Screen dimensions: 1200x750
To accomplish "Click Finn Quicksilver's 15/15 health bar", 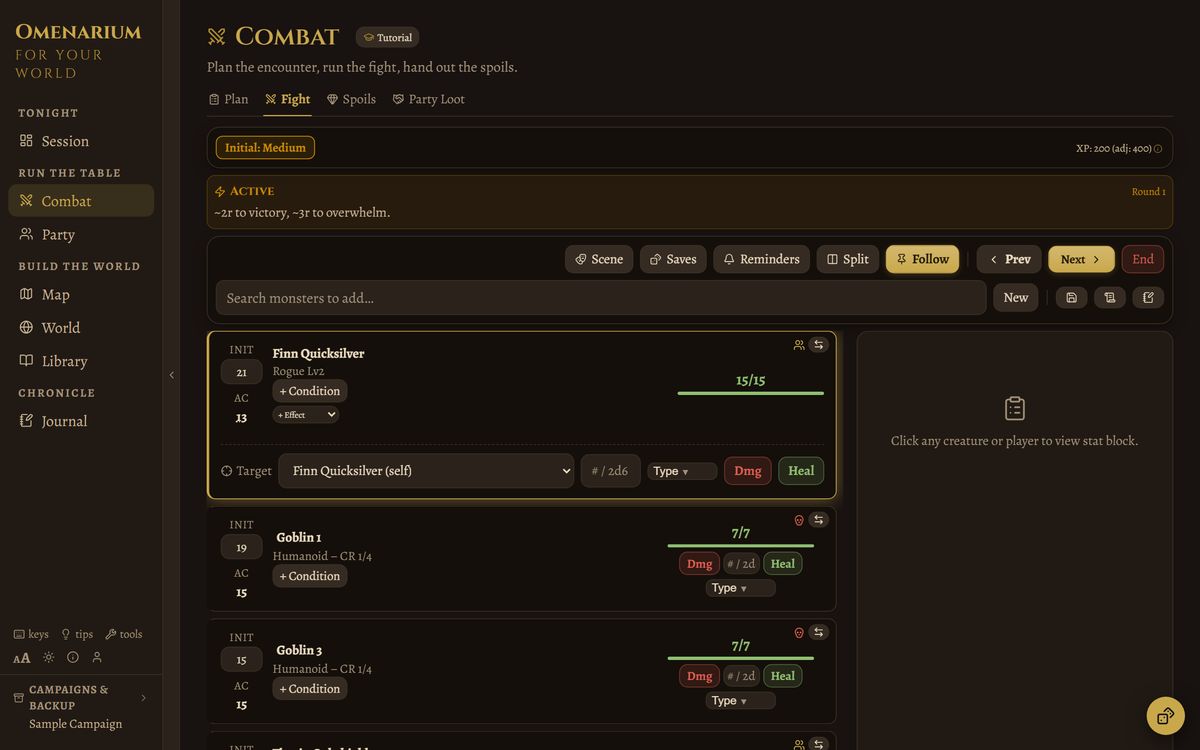I will pos(751,393).
